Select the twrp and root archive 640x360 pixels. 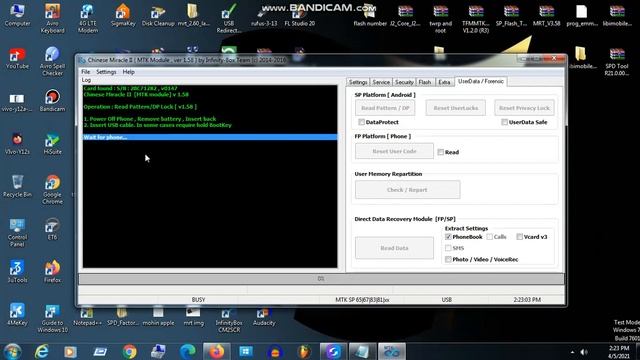[x=440, y=19]
